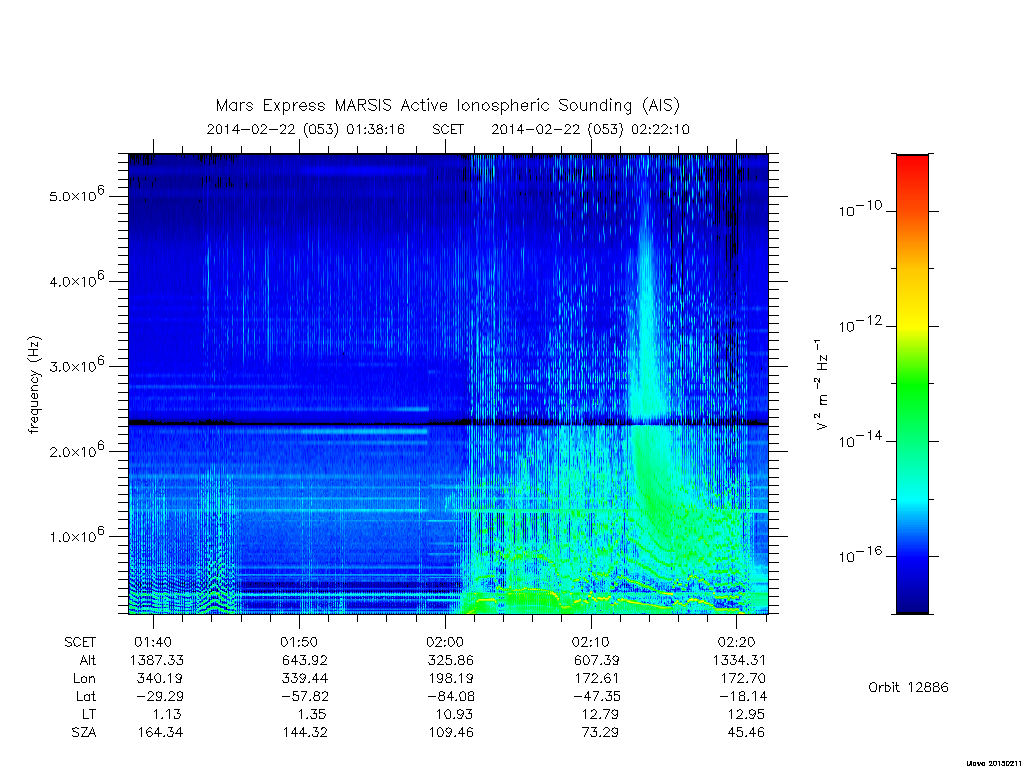1024x768 pixels.
Task: Click the 02:00 SCET time axis label
Action: pos(445,642)
